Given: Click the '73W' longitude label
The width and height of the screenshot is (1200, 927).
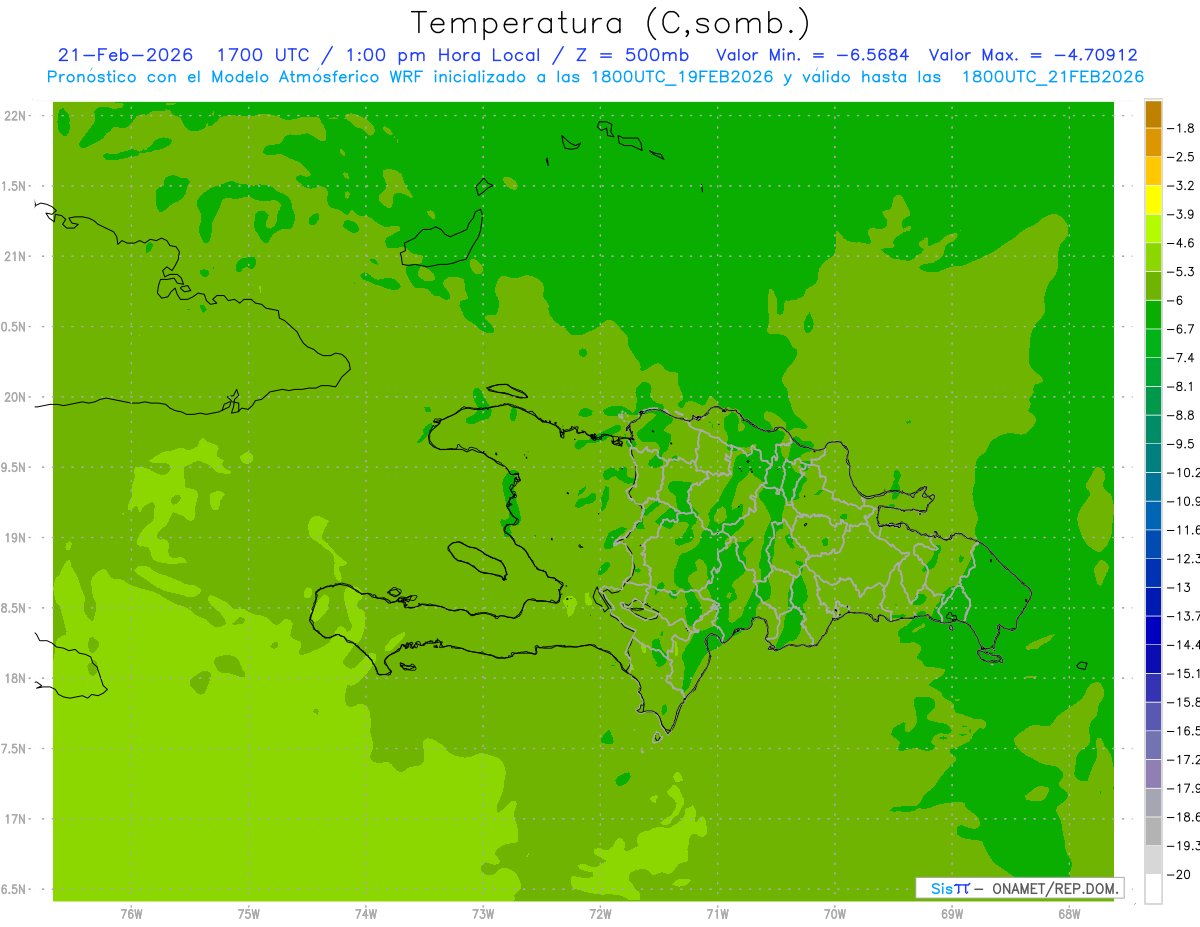Looking at the screenshot, I should (x=483, y=914).
